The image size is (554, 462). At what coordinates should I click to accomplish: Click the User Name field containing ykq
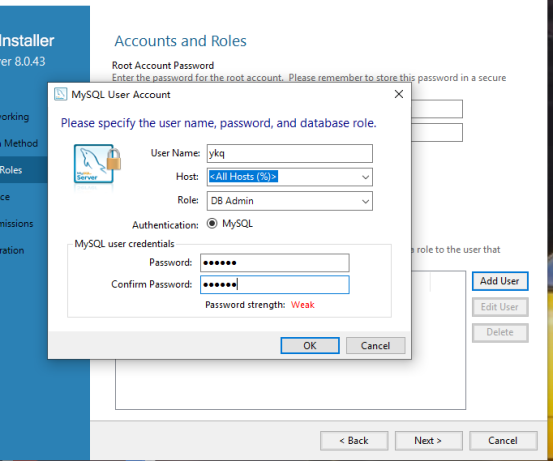[x=289, y=154]
